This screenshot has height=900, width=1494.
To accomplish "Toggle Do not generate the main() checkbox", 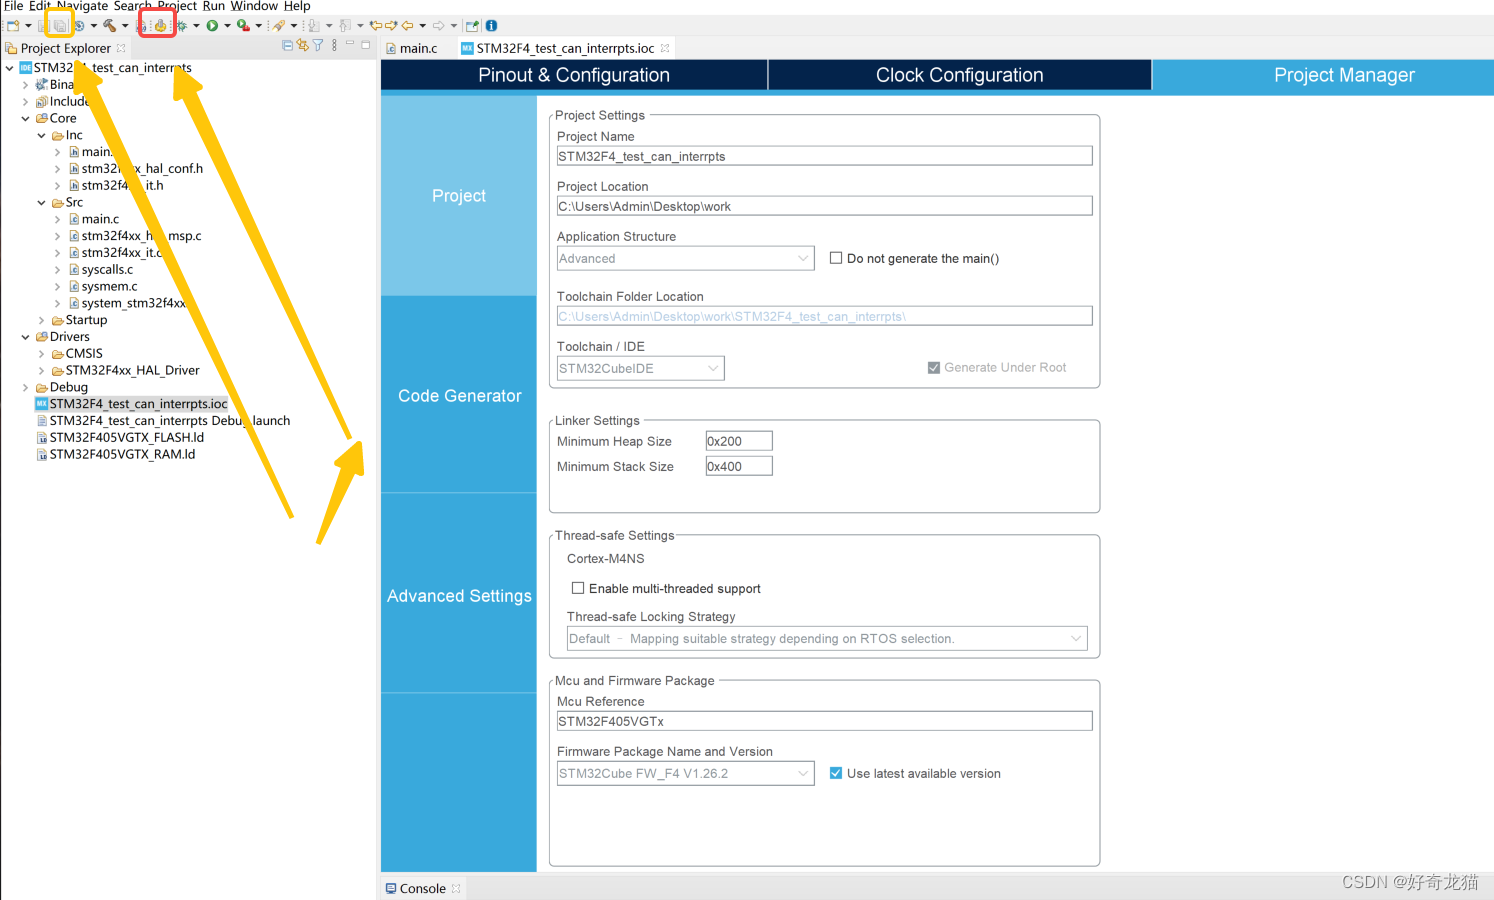I will [836, 258].
